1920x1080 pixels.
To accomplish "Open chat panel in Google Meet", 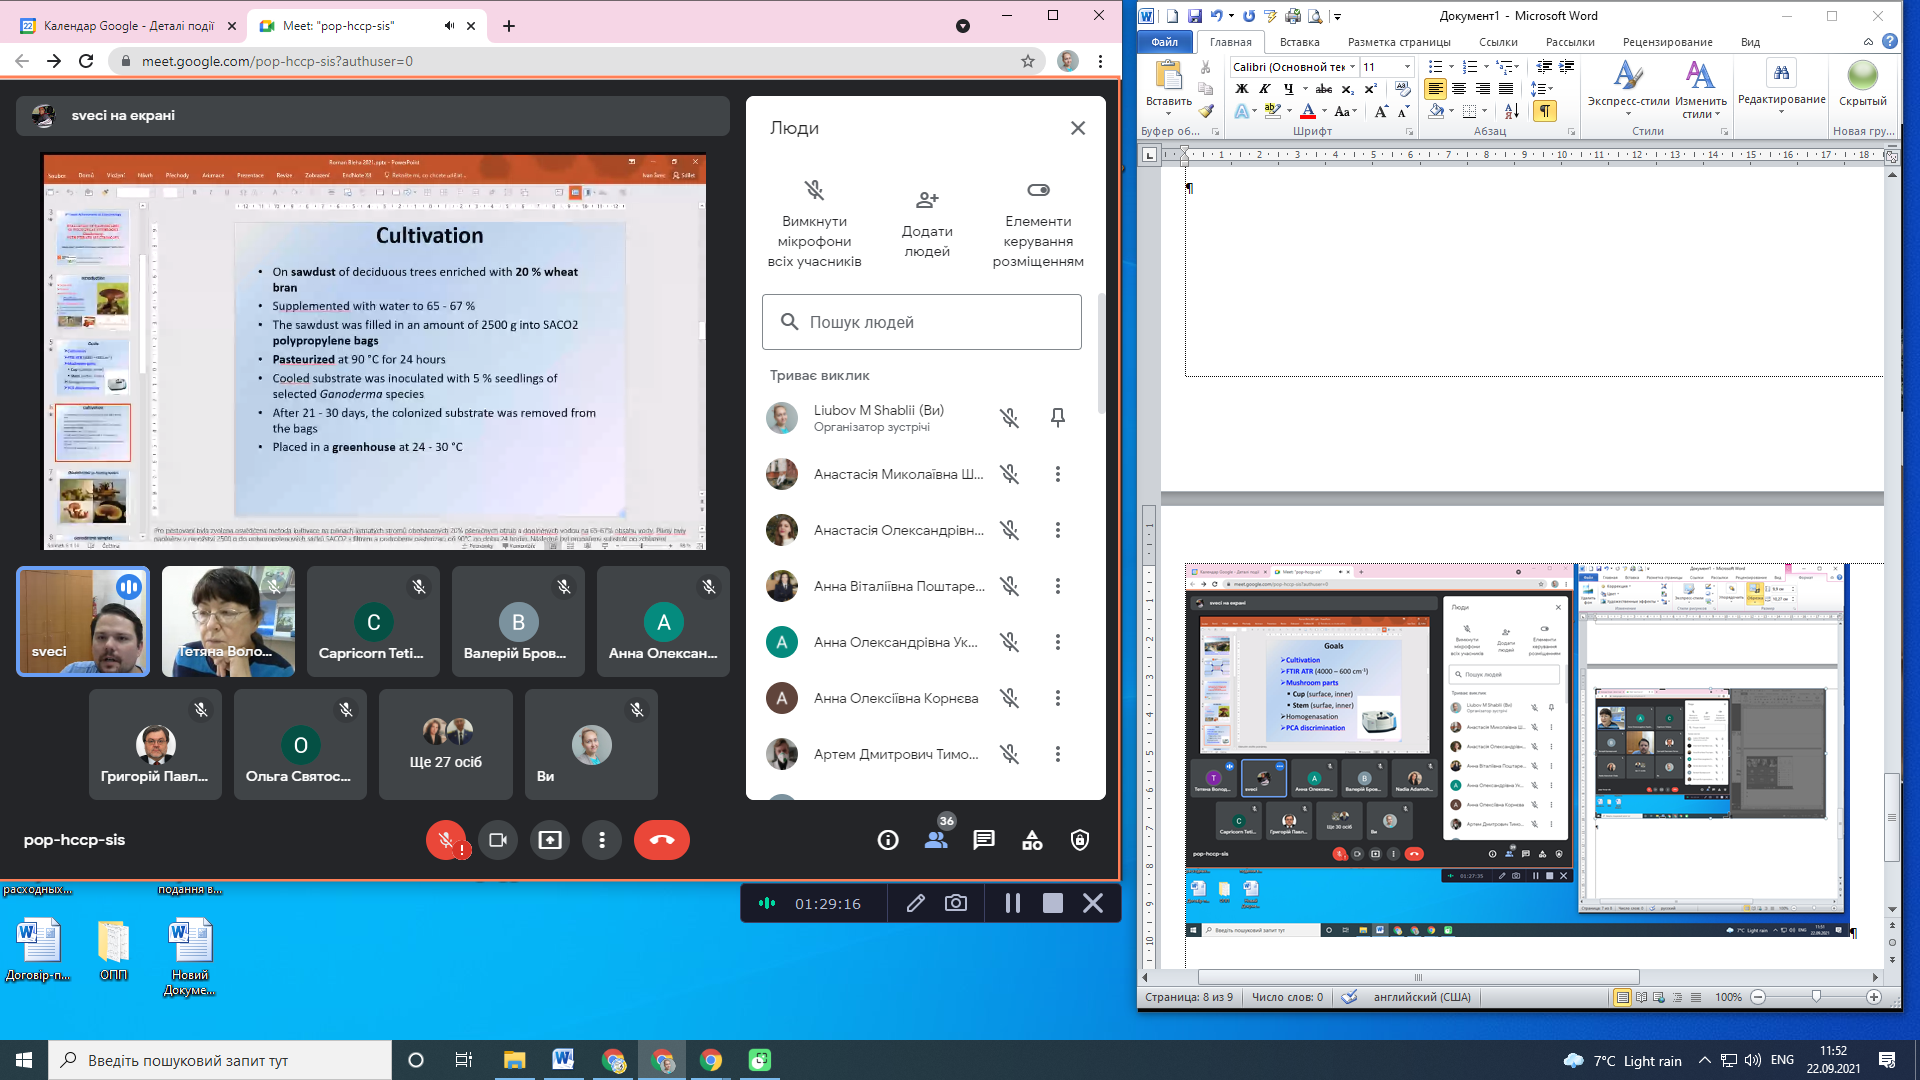I will click(x=984, y=840).
